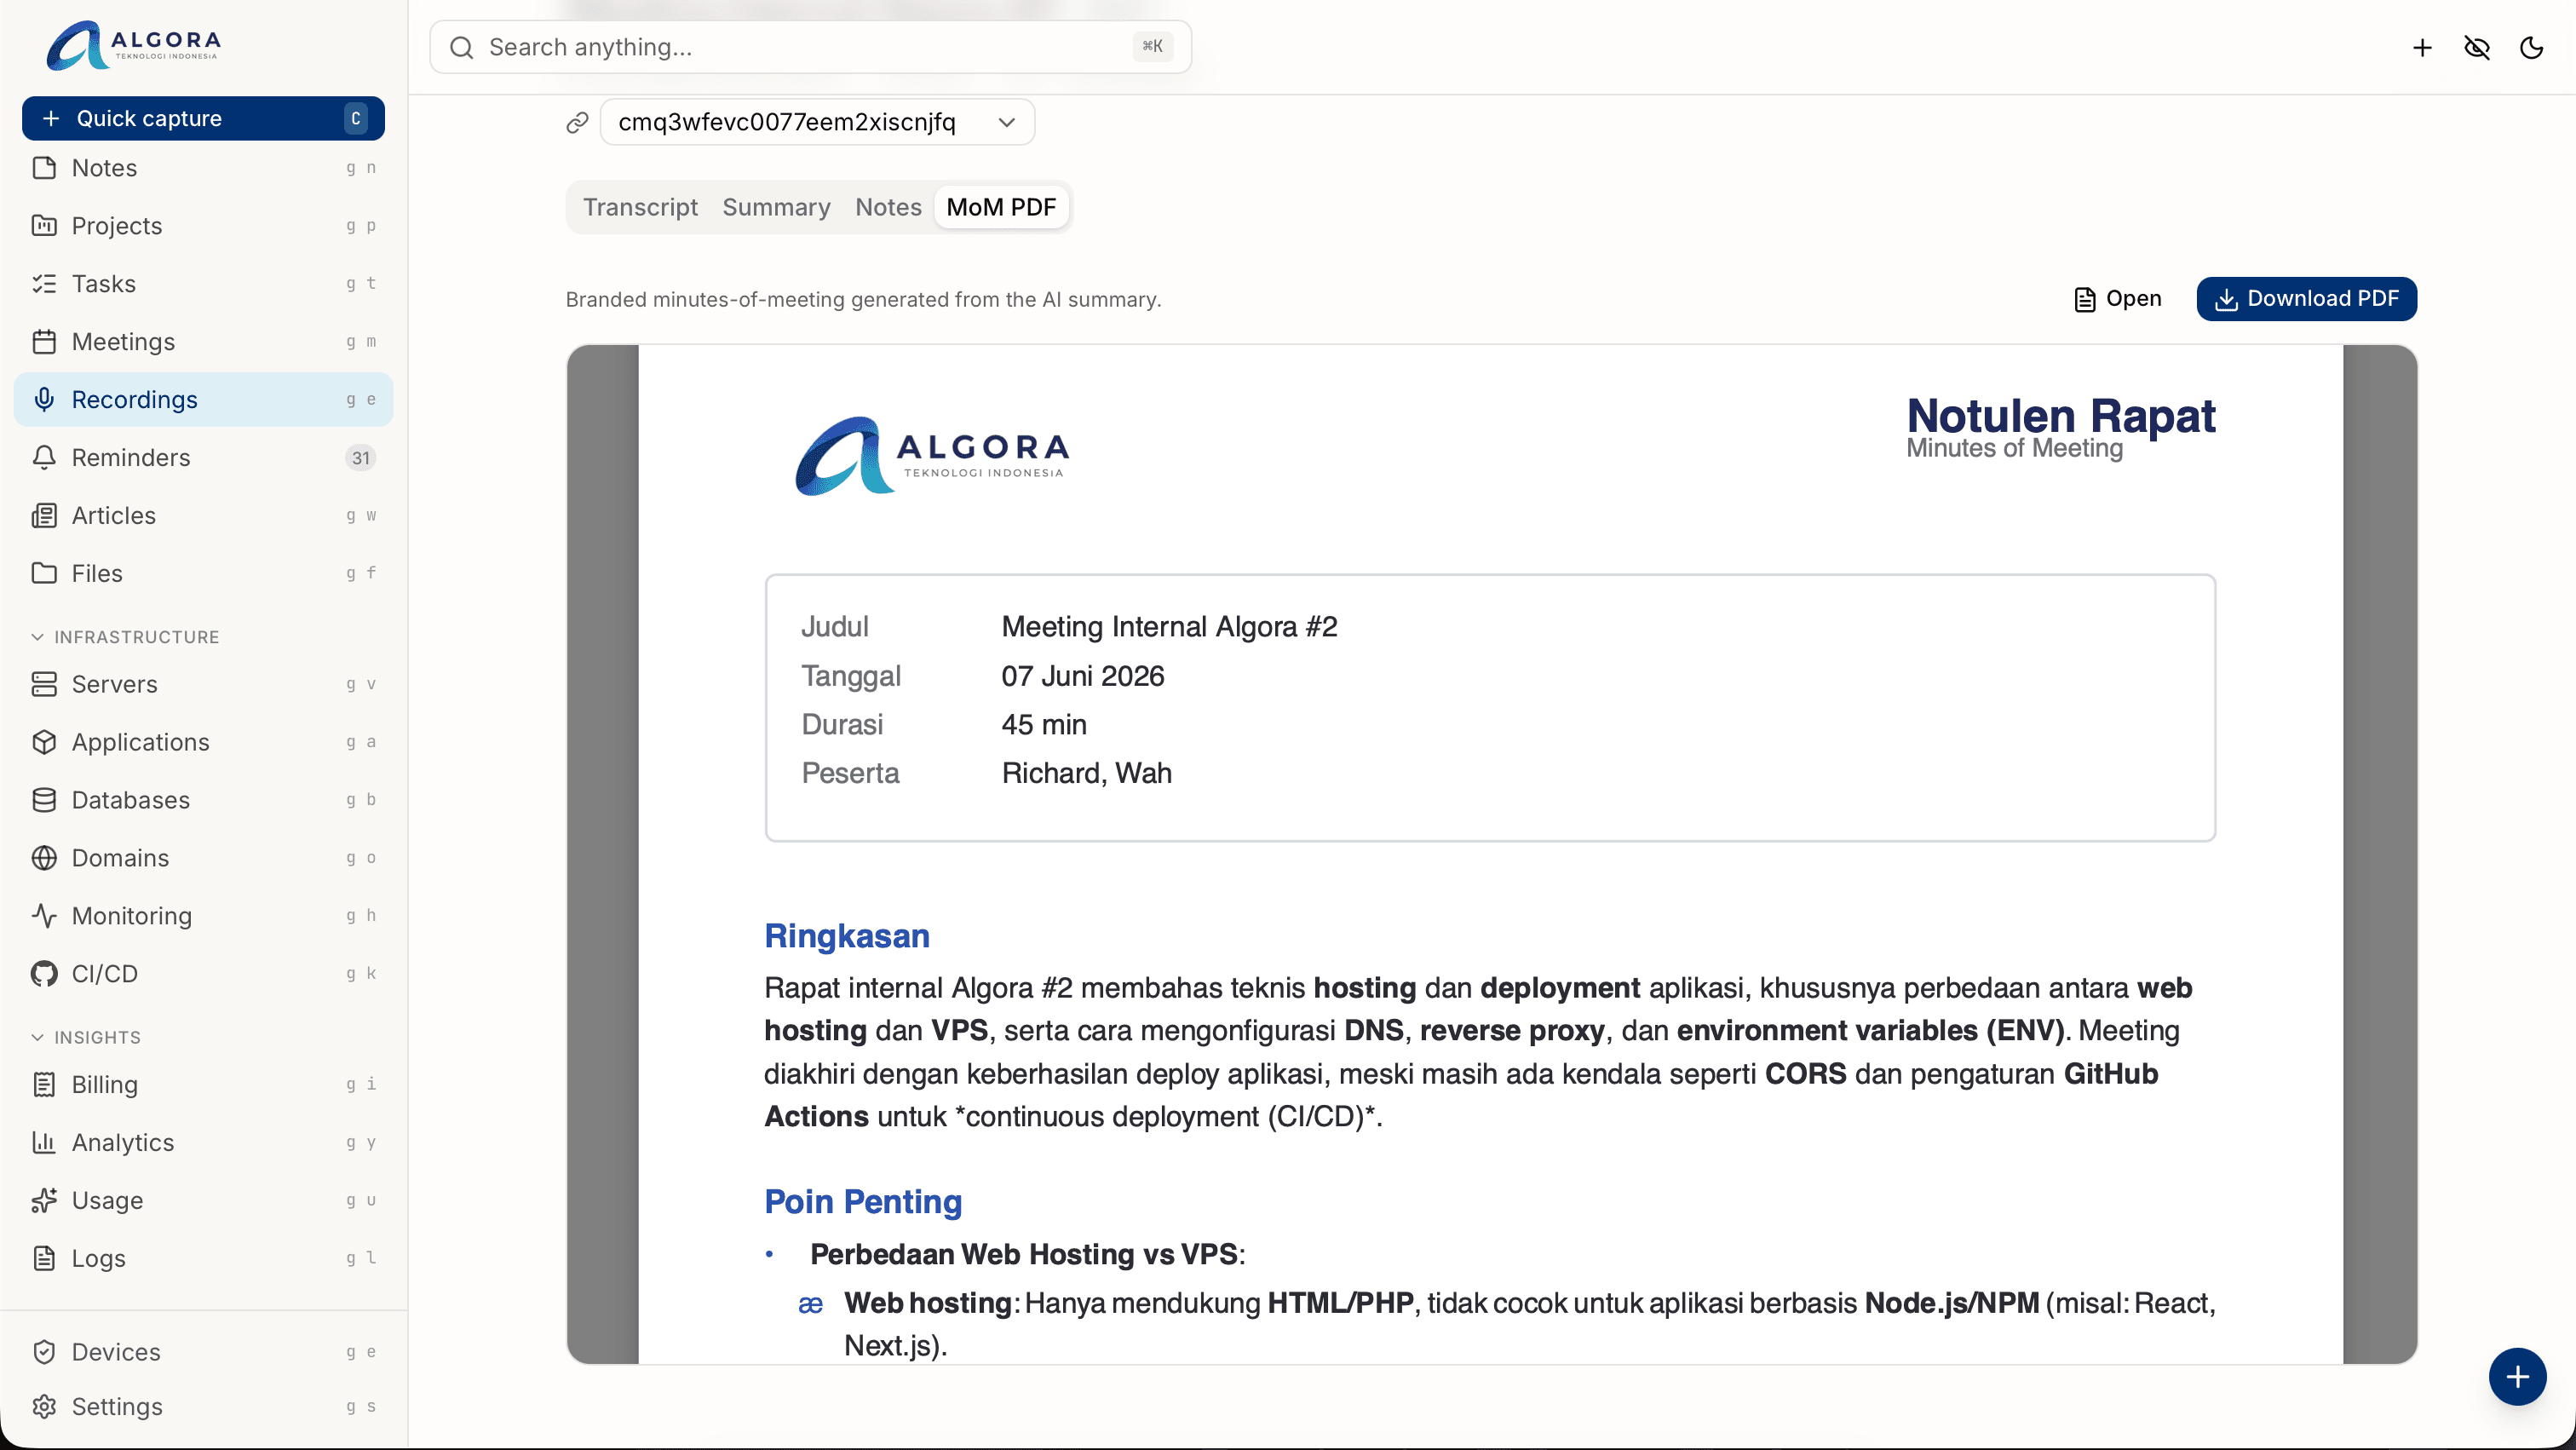Open the Projects sidebar icon
Viewport: 2576px width, 1450px height.
[x=44, y=226]
